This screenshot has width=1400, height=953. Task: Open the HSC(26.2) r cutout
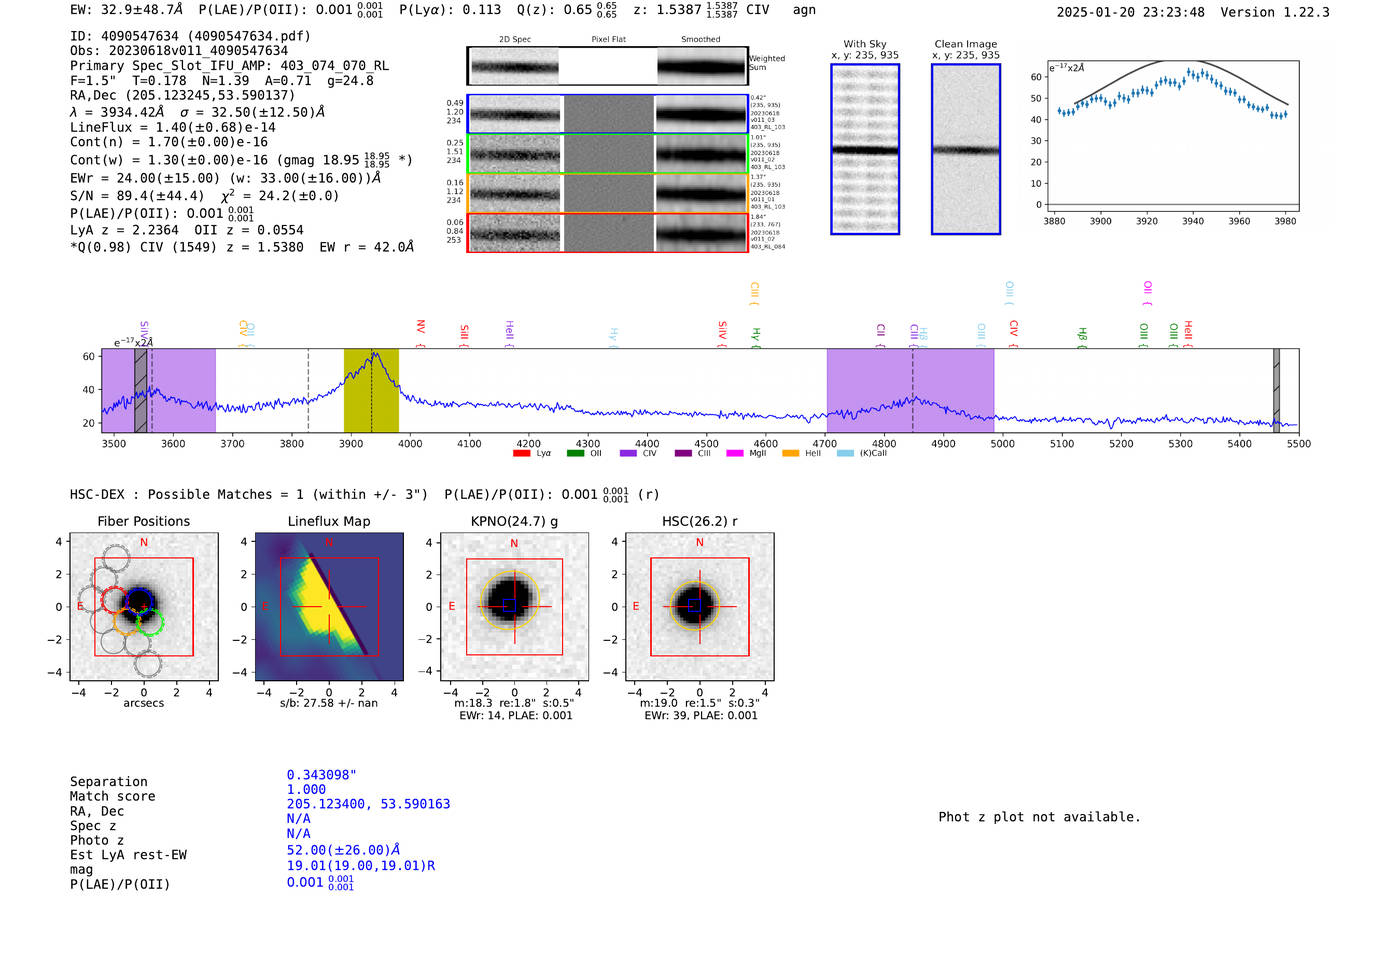[x=699, y=607]
